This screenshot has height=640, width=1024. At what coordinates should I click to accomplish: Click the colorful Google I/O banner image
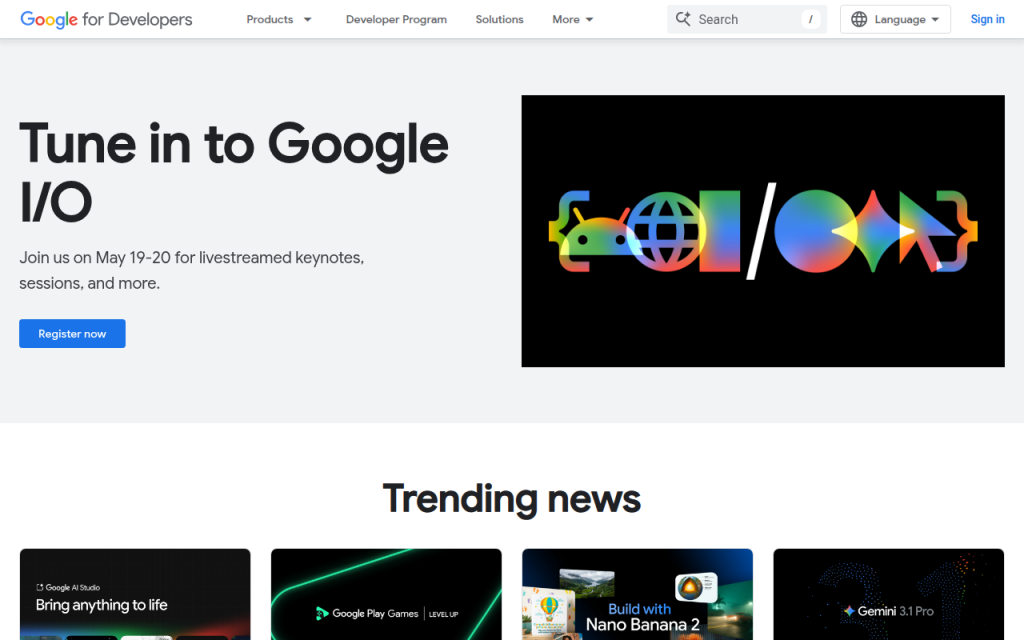[762, 230]
